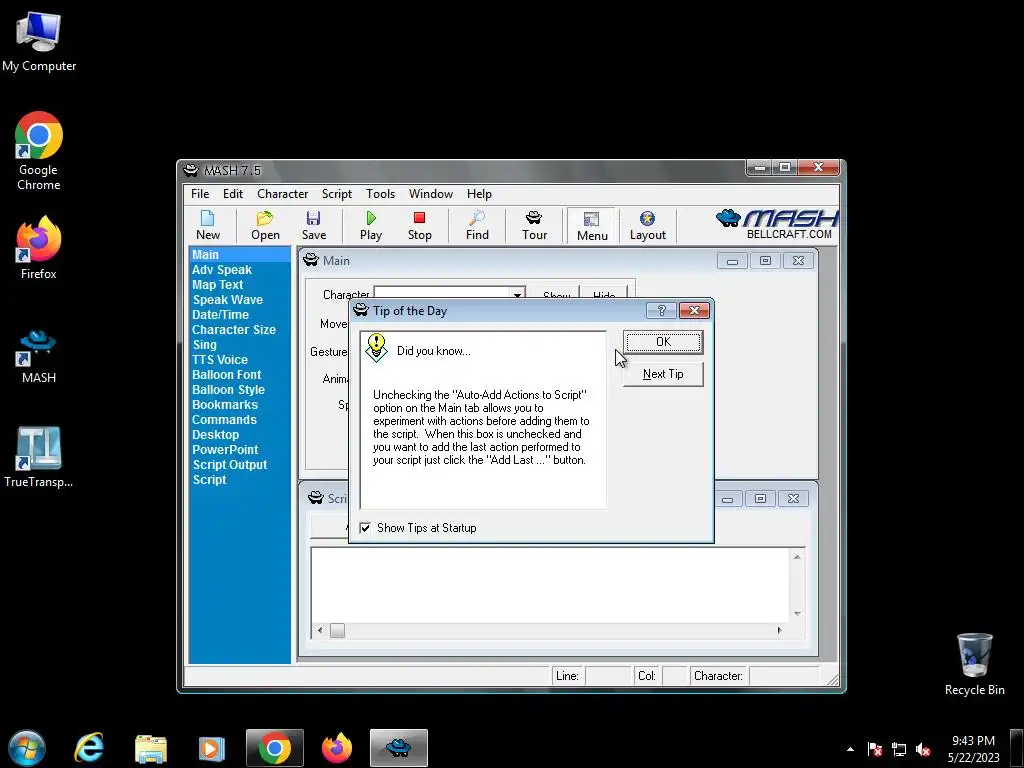1024x768 pixels.
Task: Open the Tools menu
Action: tap(380, 194)
